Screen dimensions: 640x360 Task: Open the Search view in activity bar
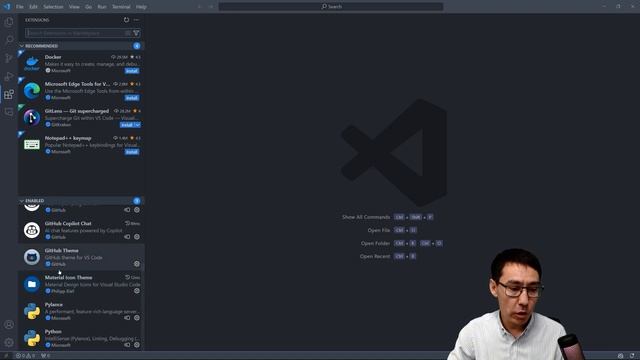[x=9, y=40]
